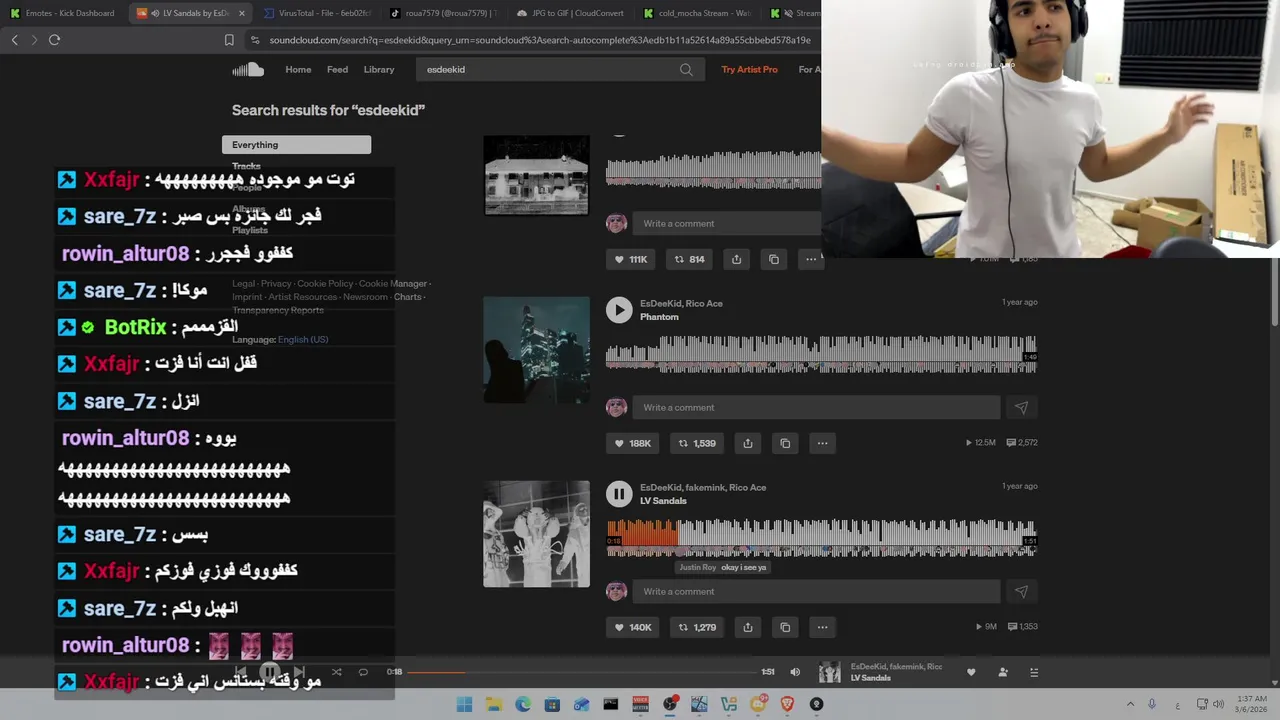Open SoundCloud Home menu
Screen dimensions: 1280x720
298,70
